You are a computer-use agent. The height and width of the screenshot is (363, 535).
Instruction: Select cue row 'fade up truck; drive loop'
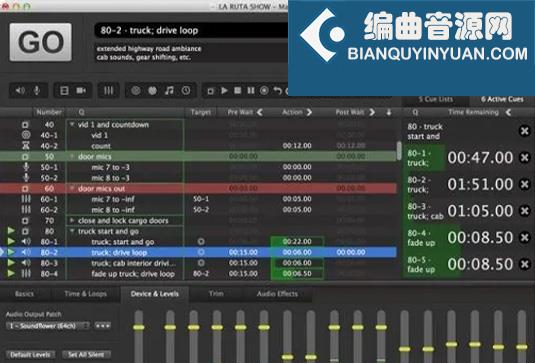pyautogui.click(x=198, y=274)
